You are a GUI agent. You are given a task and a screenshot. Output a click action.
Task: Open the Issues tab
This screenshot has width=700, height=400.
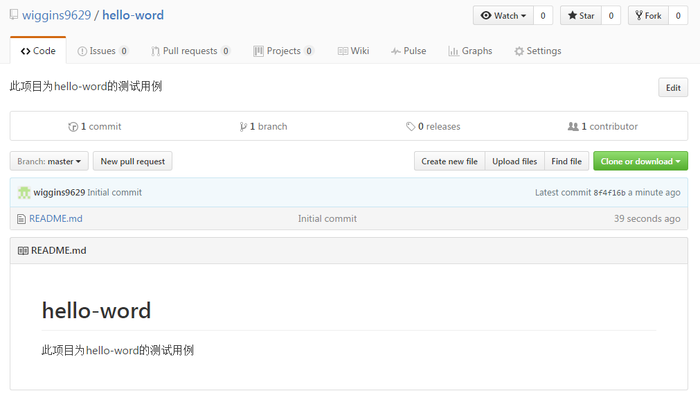103,51
